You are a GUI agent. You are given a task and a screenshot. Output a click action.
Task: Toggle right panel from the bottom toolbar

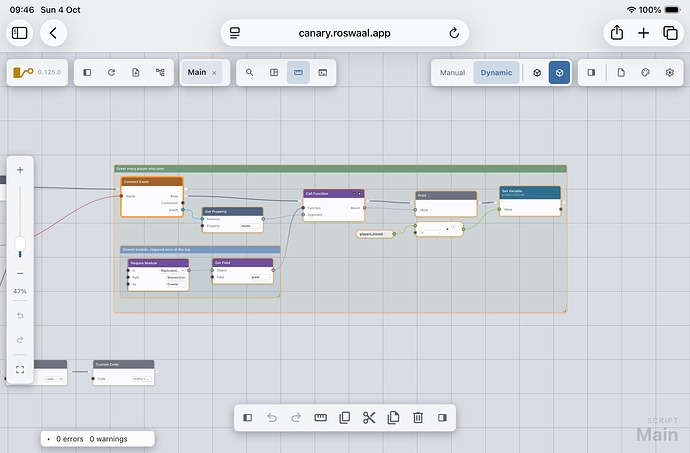click(442, 417)
